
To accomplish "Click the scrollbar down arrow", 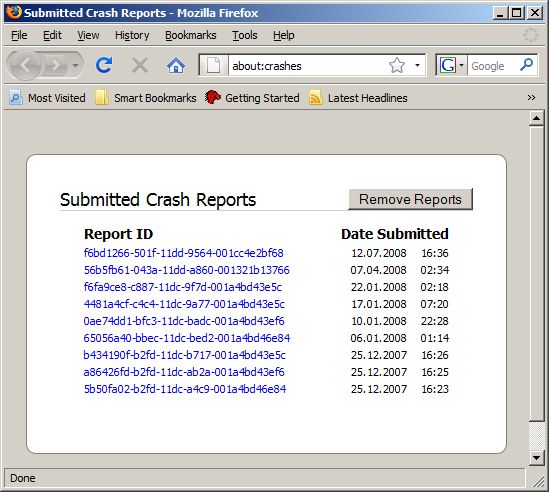I will click(x=536, y=457).
